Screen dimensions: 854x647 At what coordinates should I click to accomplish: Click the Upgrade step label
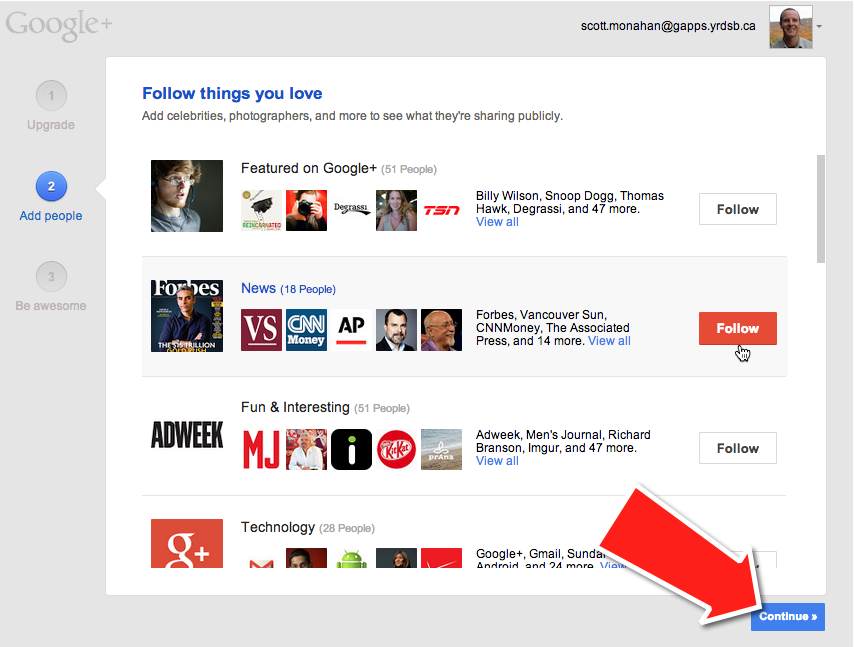click(x=51, y=125)
